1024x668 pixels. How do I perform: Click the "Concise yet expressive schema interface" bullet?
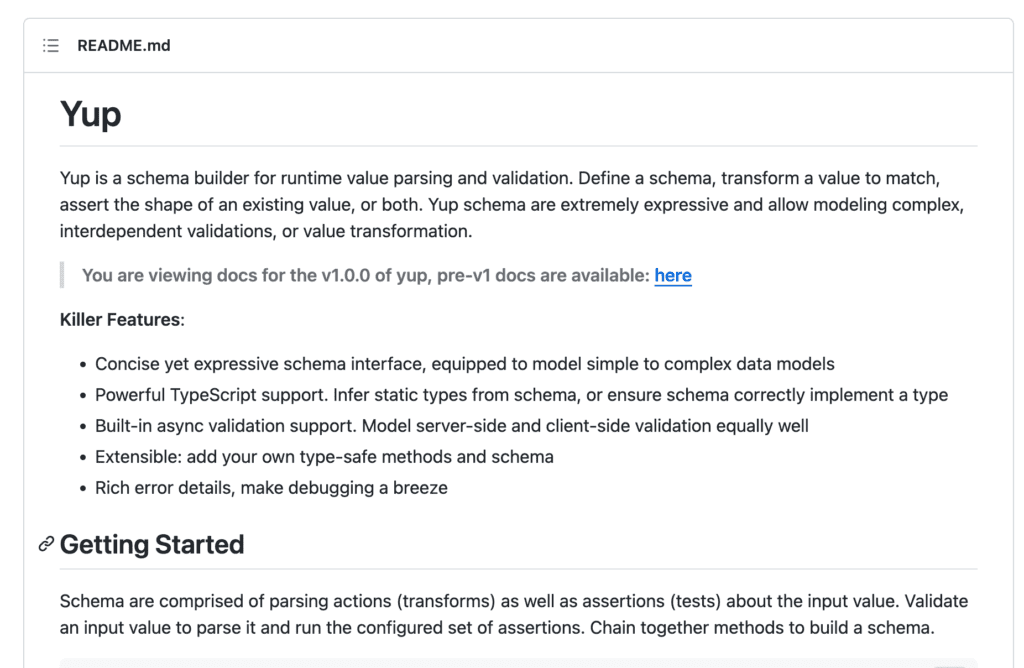coord(464,364)
